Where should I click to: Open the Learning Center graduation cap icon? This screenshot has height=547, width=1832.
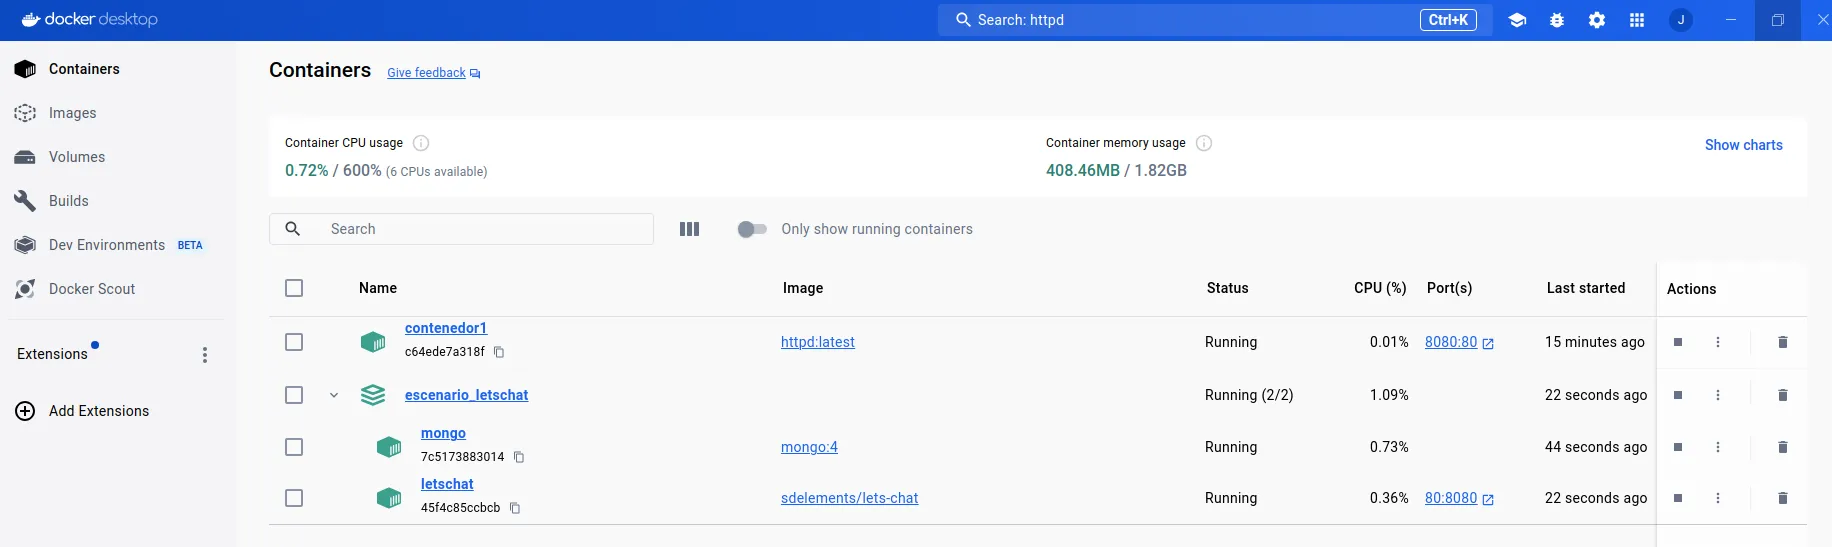1517,20
